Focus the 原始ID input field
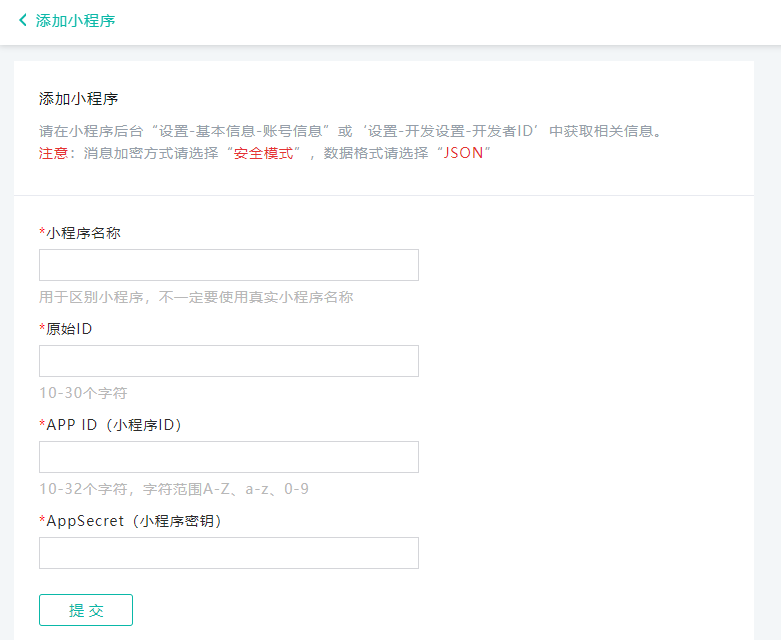Viewport: 781px width, 640px height. tap(228, 361)
